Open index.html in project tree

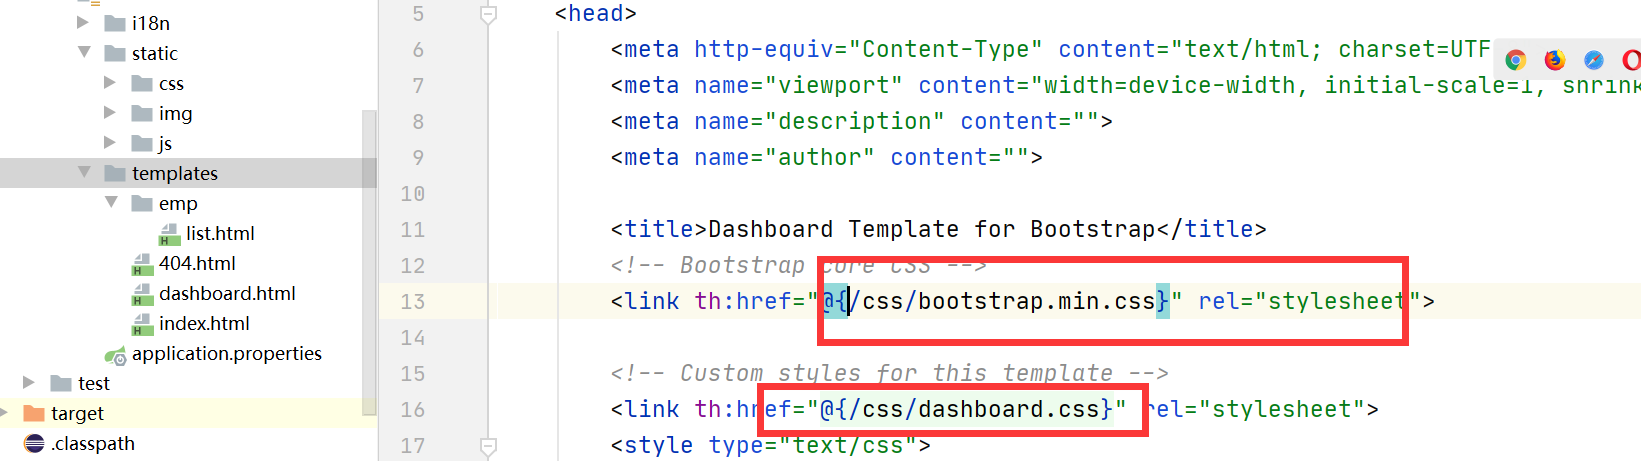[x=204, y=323]
